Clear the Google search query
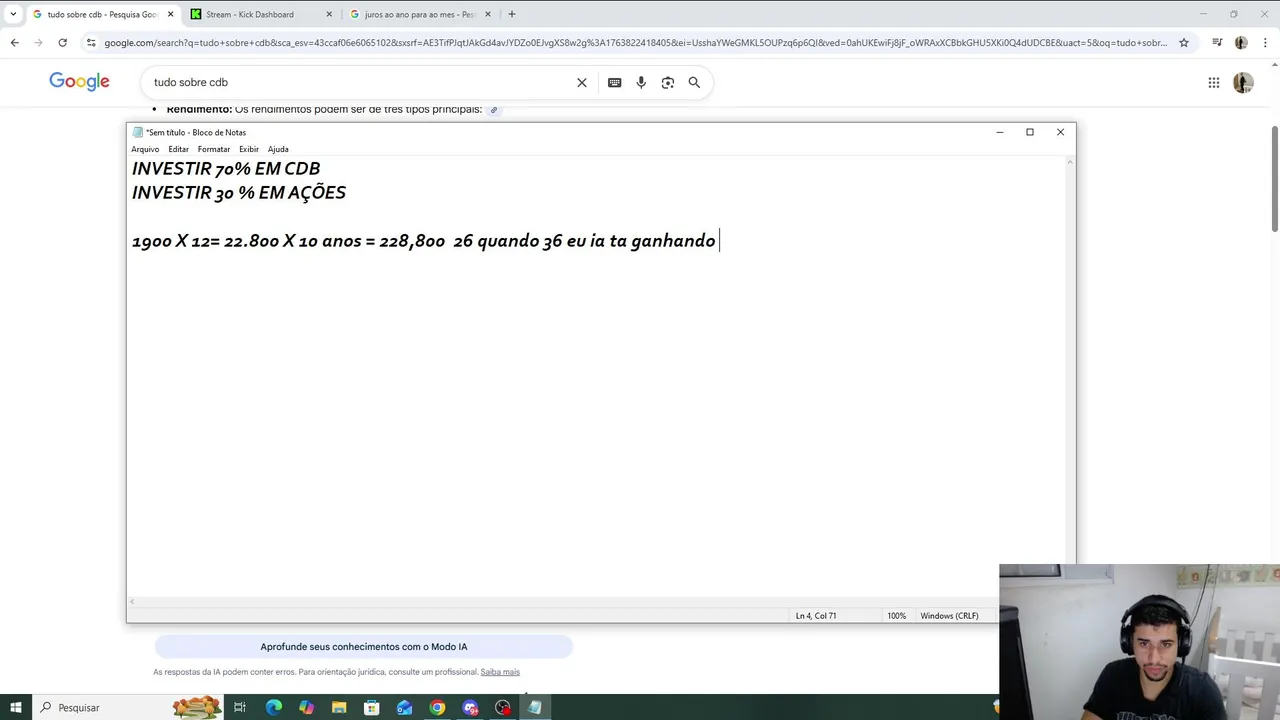 point(582,82)
